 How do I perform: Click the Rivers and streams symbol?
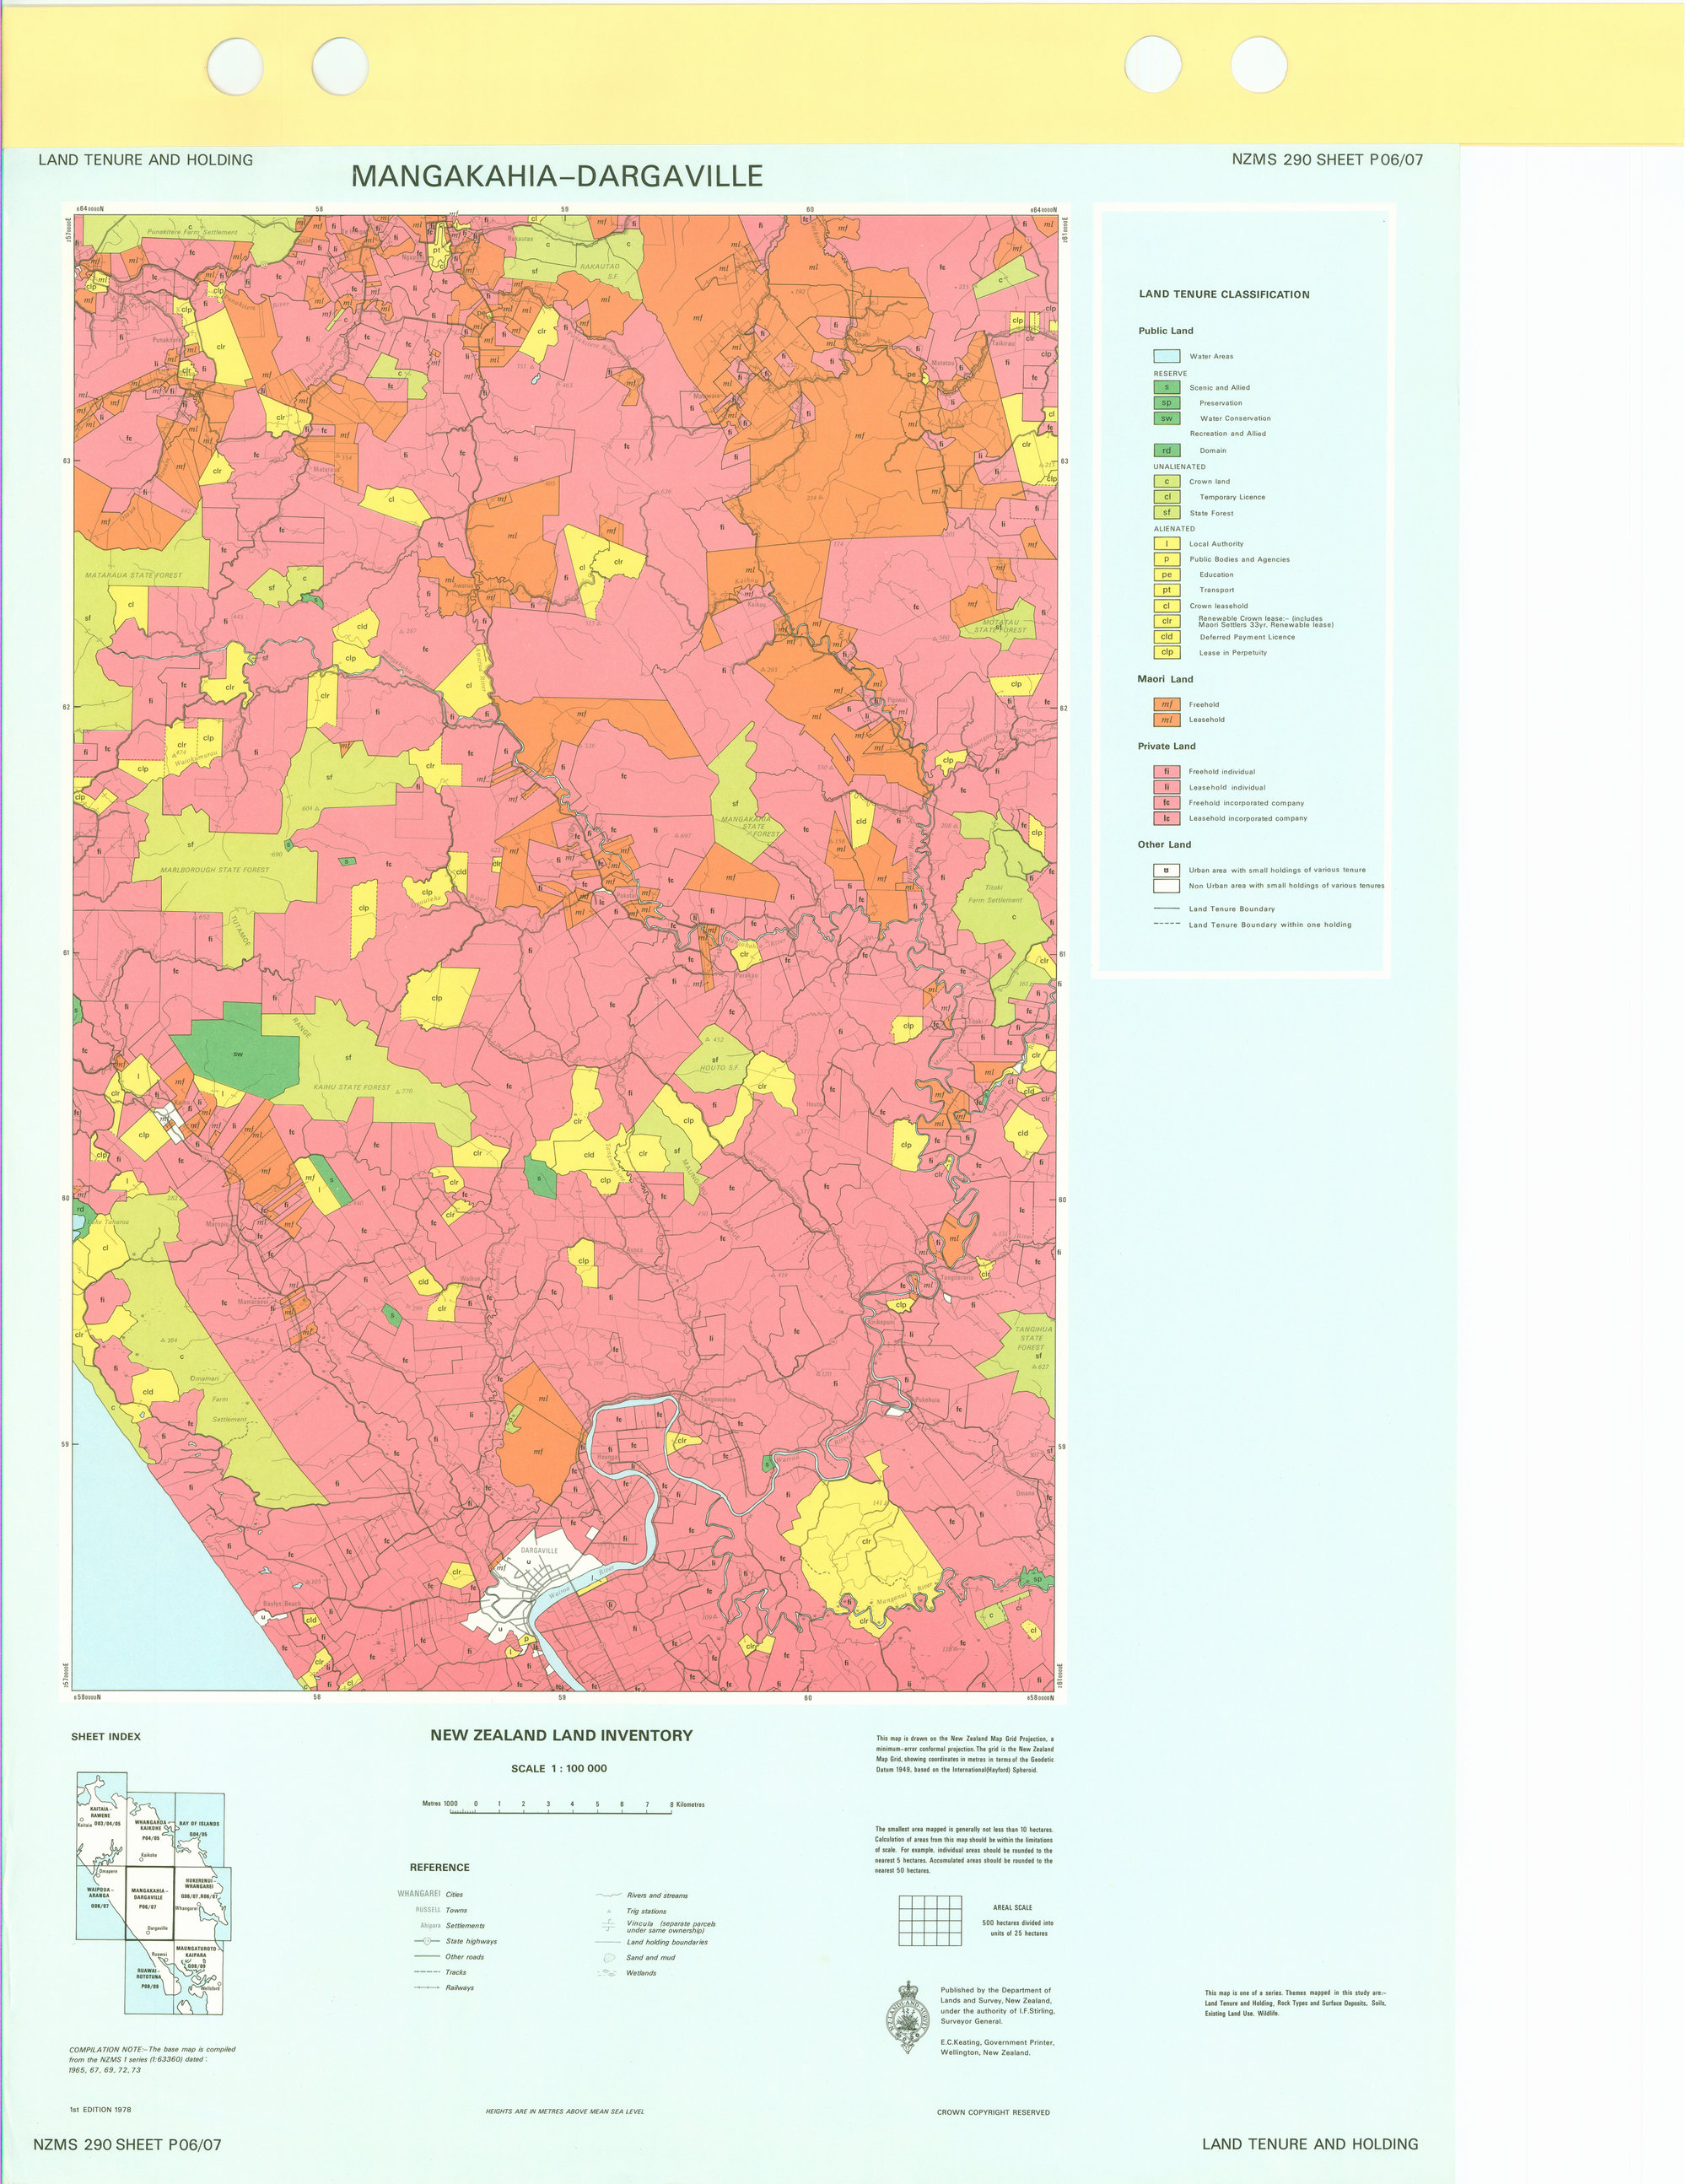coord(608,1894)
